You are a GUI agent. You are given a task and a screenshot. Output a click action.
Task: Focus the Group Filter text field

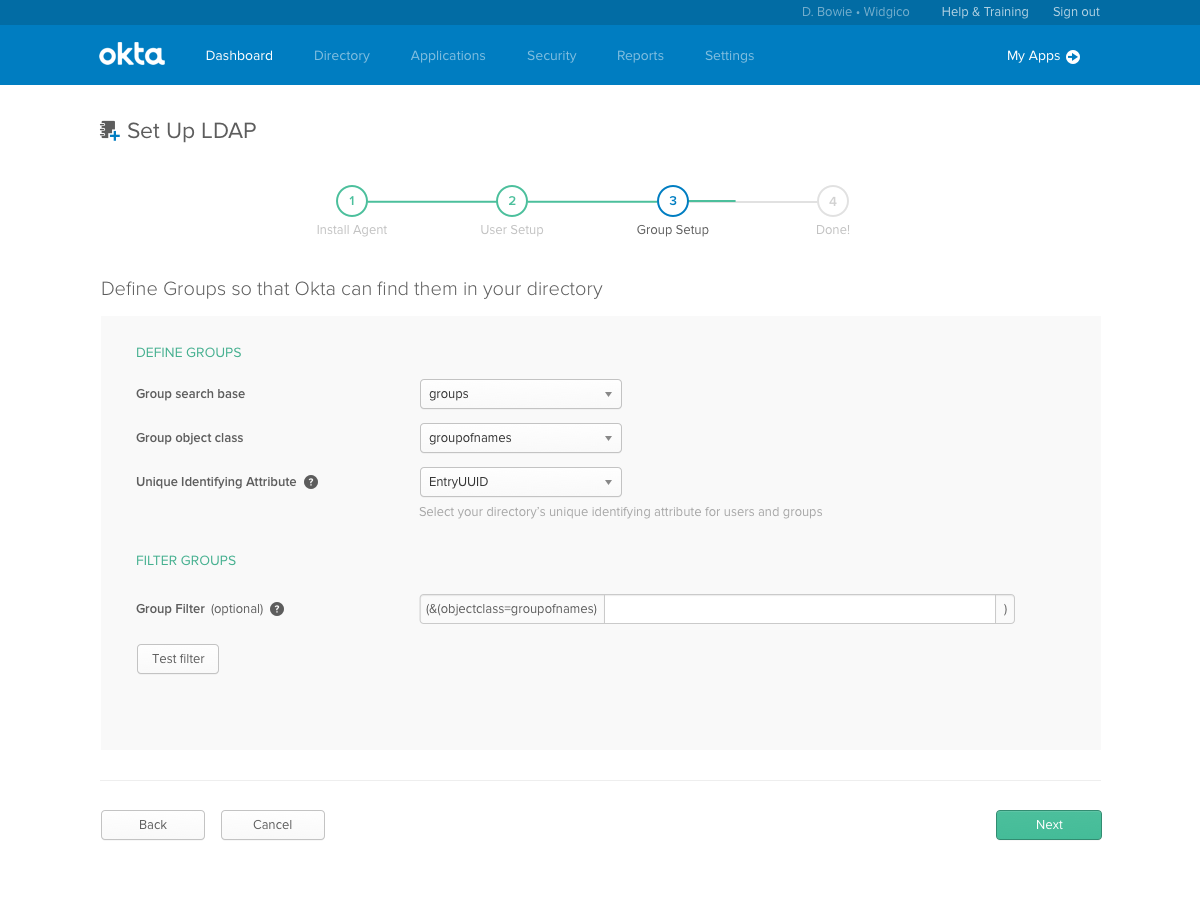(799, 609)
